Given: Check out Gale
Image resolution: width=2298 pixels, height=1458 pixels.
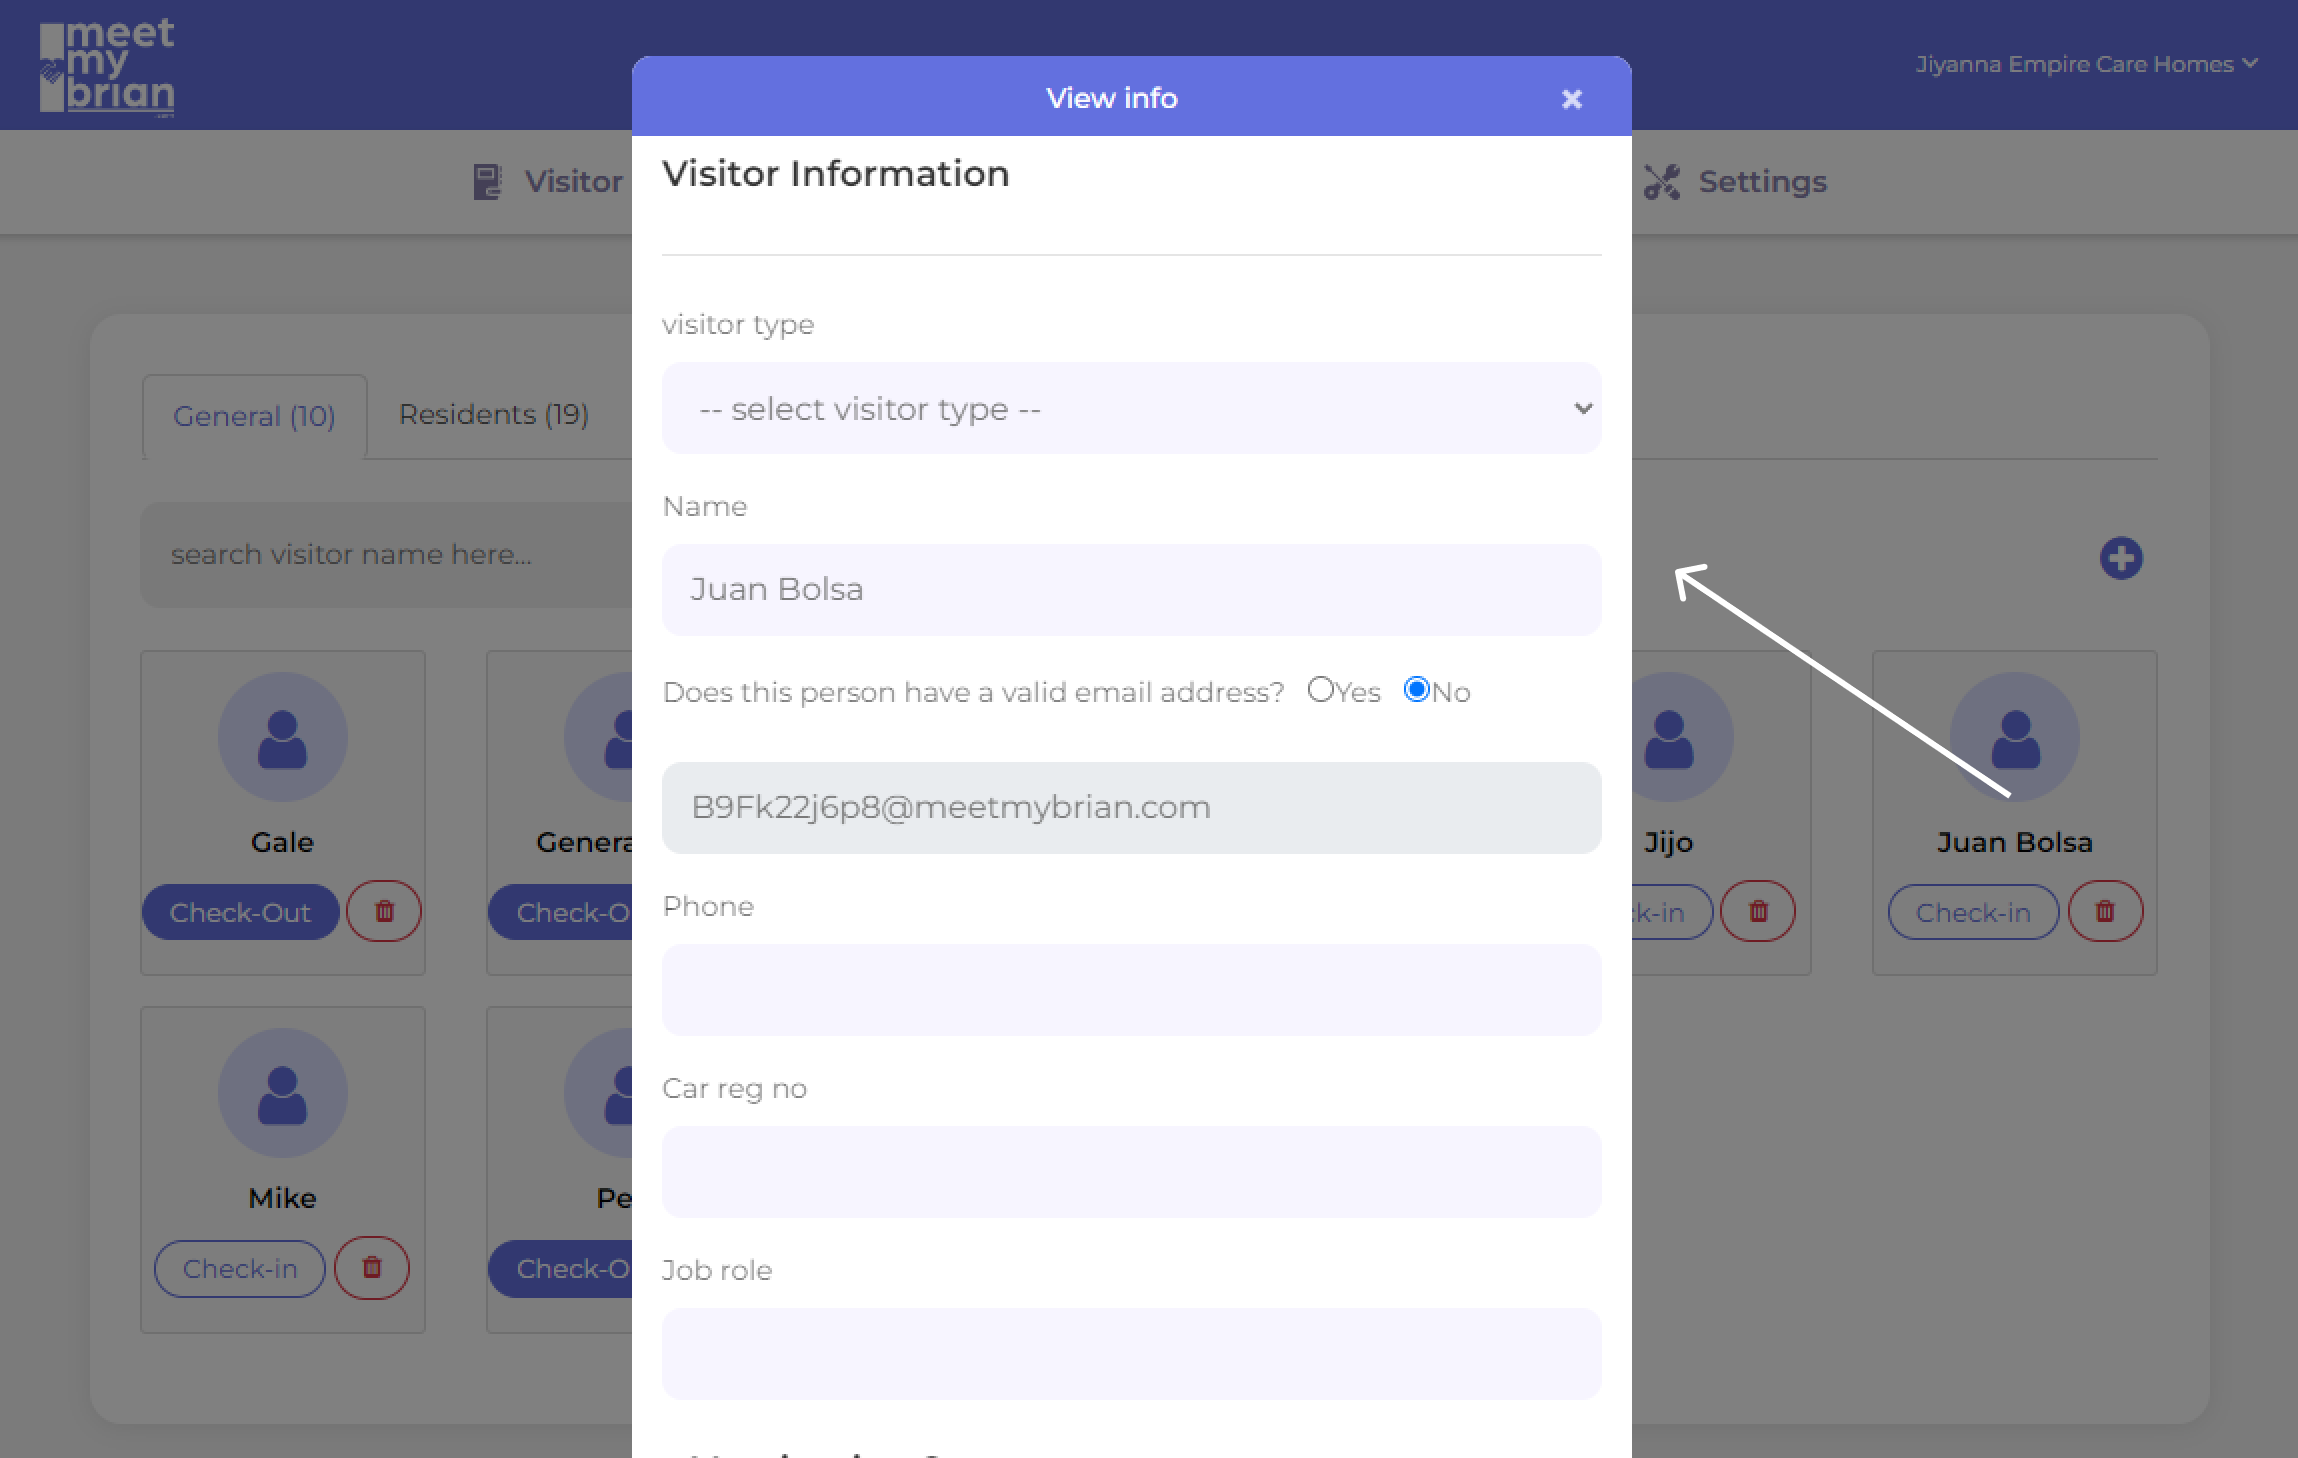Looking at the screenshot, I should pyautogui.click(x=240, y=912).
